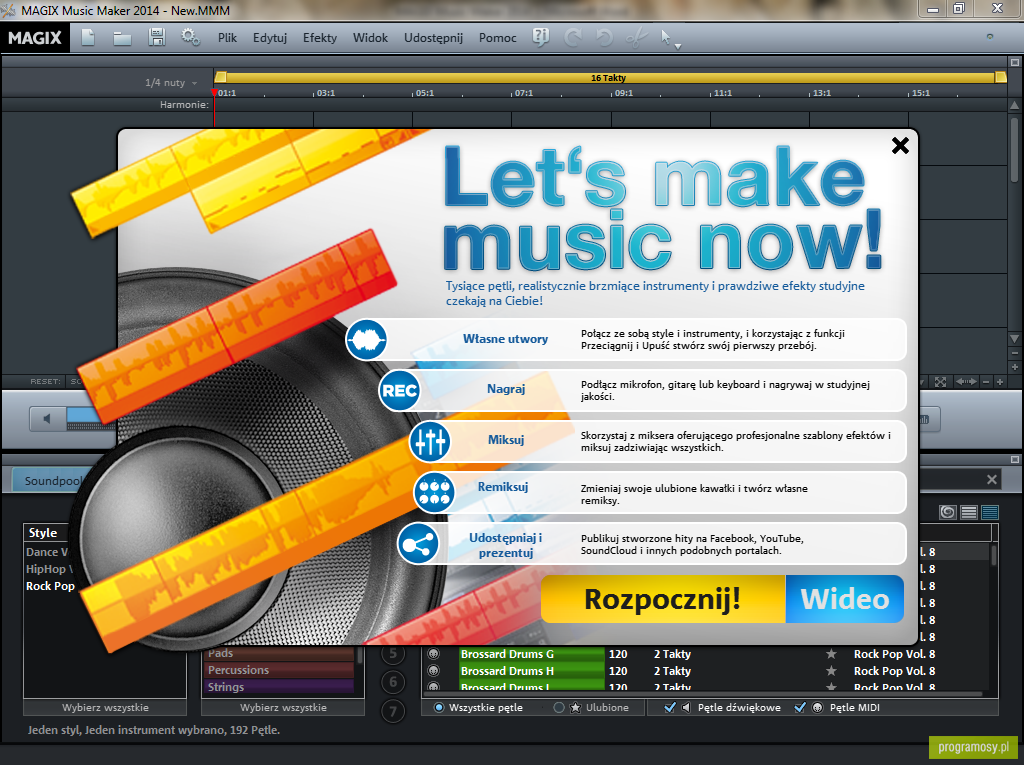Maximize the Soundpool panel square icon
The width and height of the screenshot is (1024, 765).
pos(1014,459)
